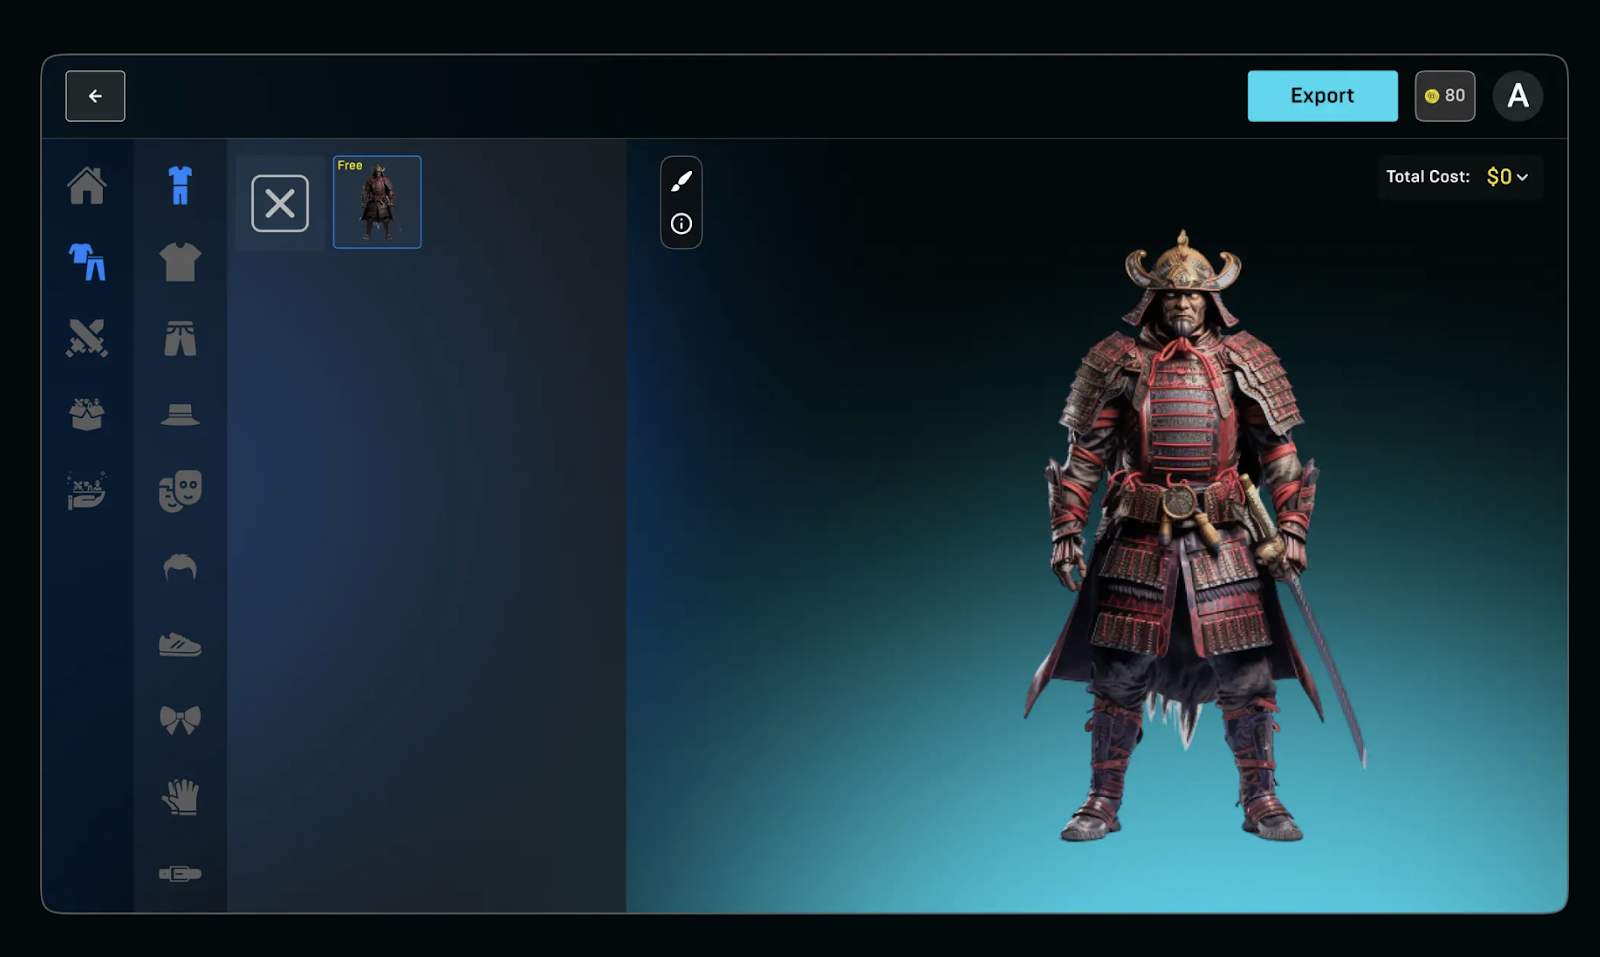The width and height of the screenshot is (1600, 957).
Task: Select the Outfits clothing category icon
Action: click(87, 262)
